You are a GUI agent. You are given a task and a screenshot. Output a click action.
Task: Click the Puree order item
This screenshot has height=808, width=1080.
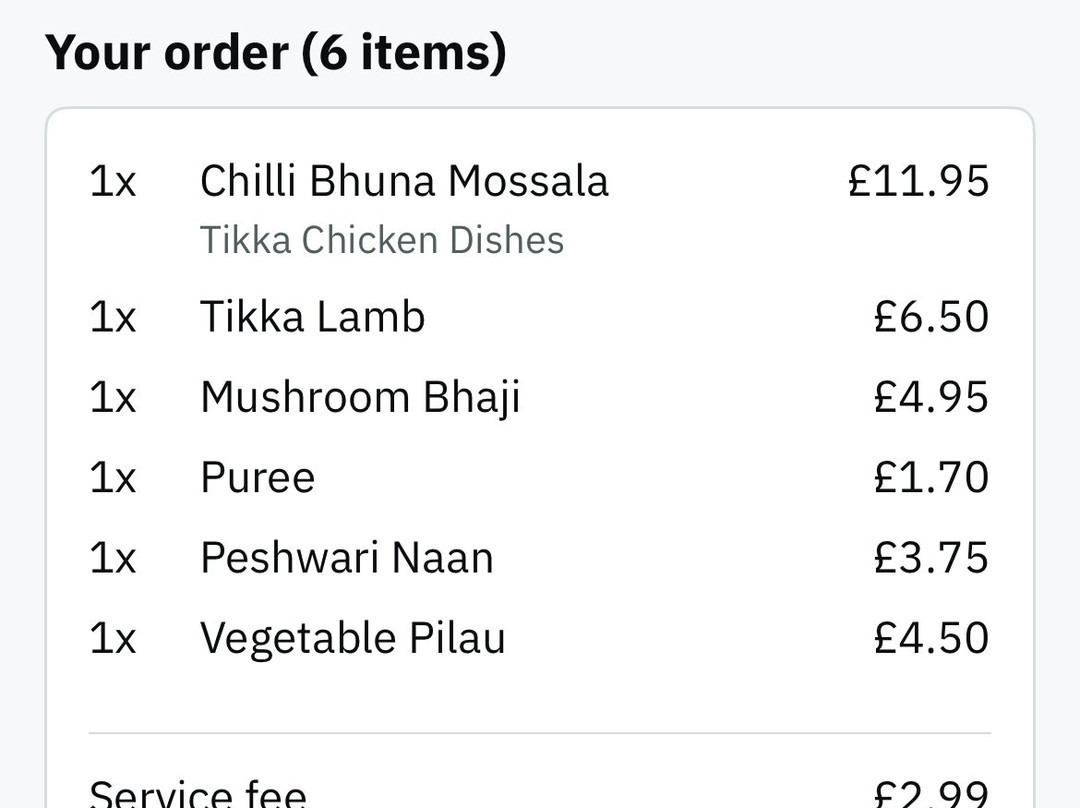(258, 478)
